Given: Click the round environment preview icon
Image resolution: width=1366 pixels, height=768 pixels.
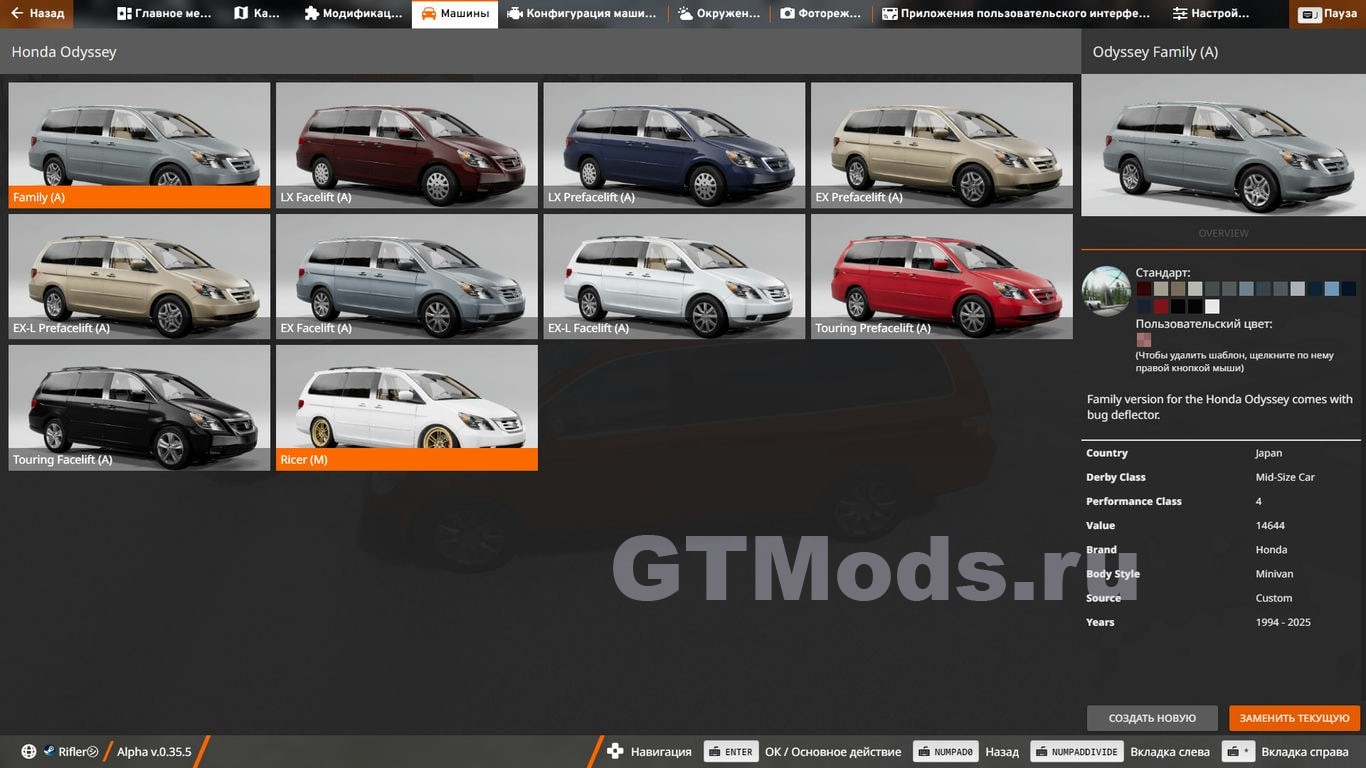Looking at the screenshot, I should [x=1106, y=291].
